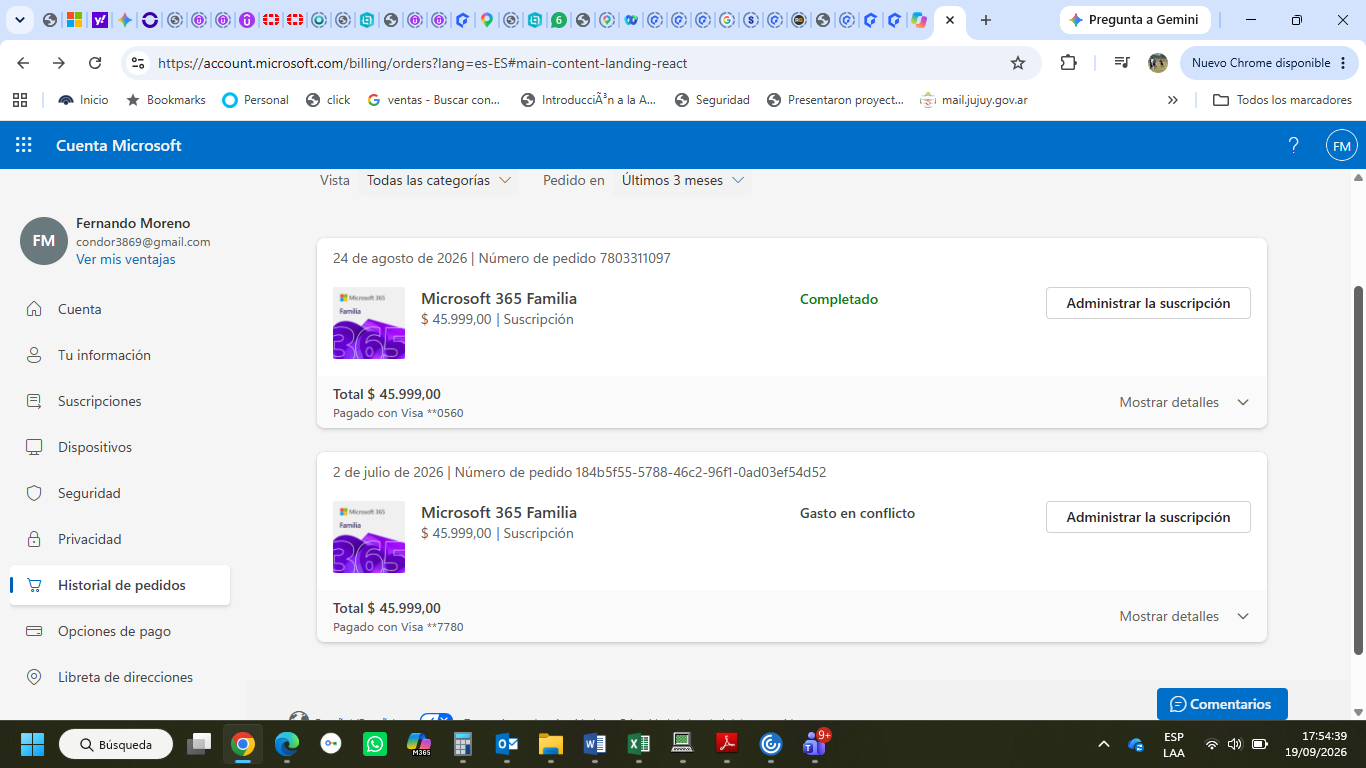
Task: Reload the page with the refresh icon
Action: pos(95,63)
